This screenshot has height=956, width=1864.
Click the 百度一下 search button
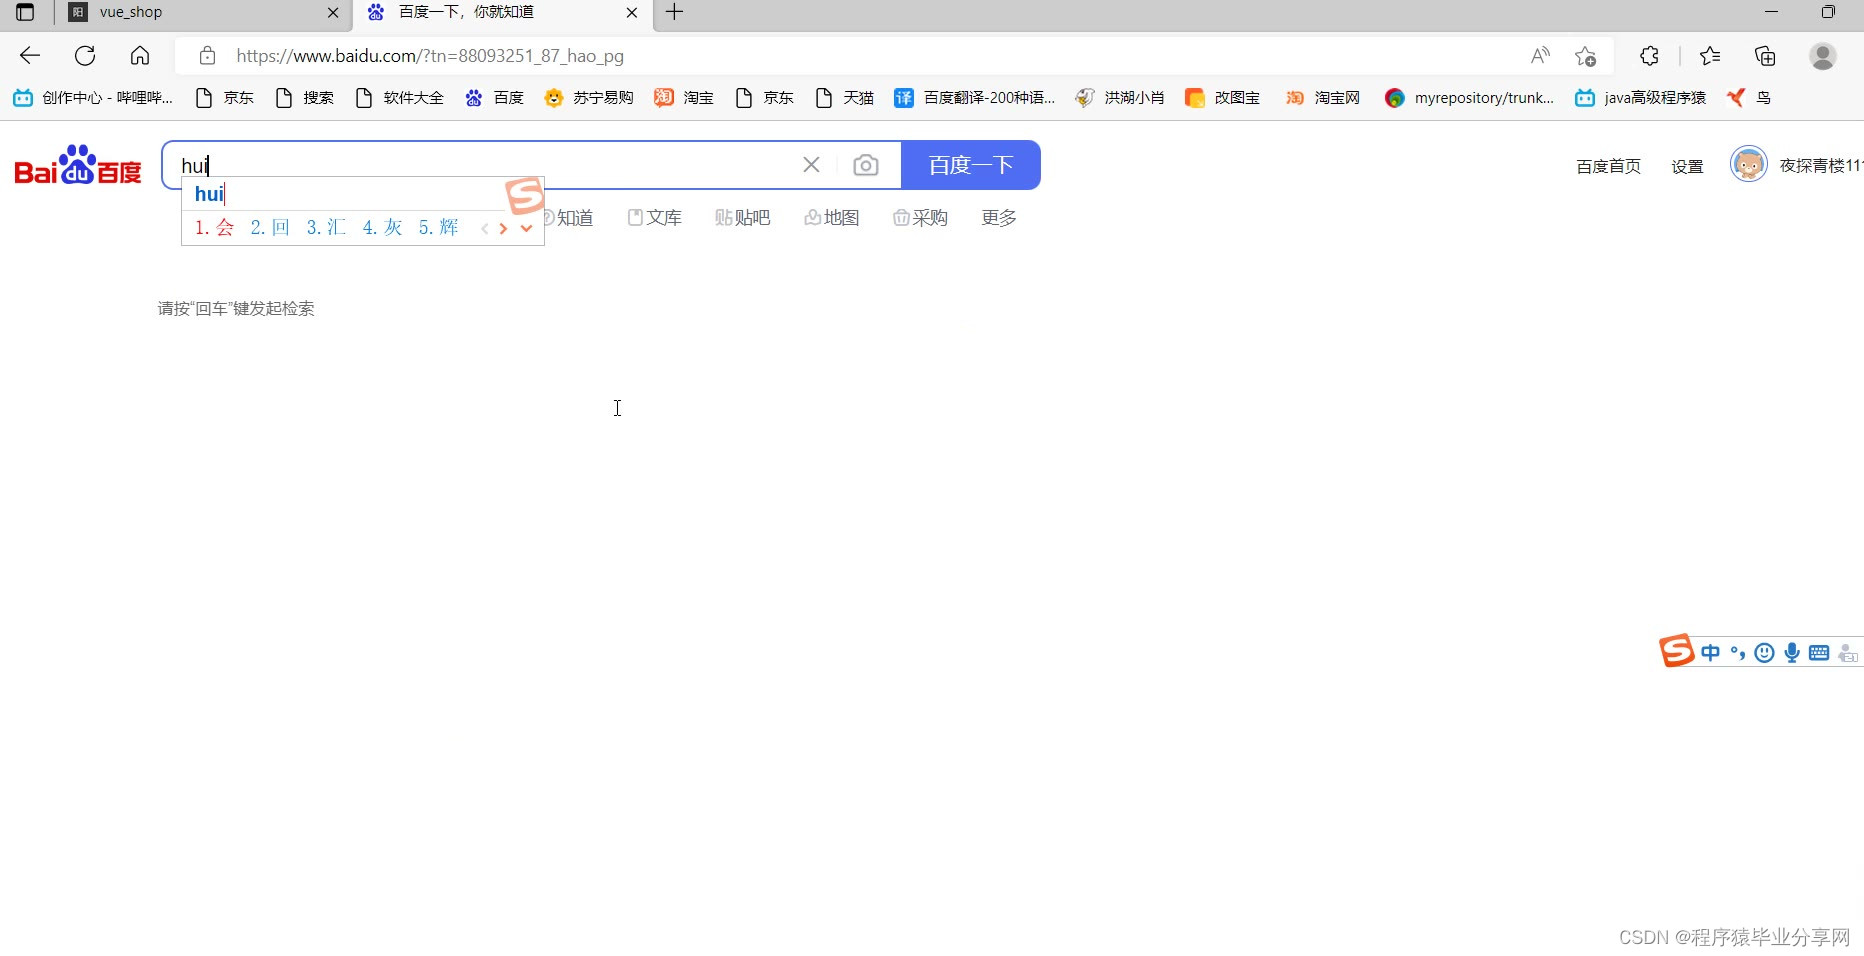pos(971,165)
